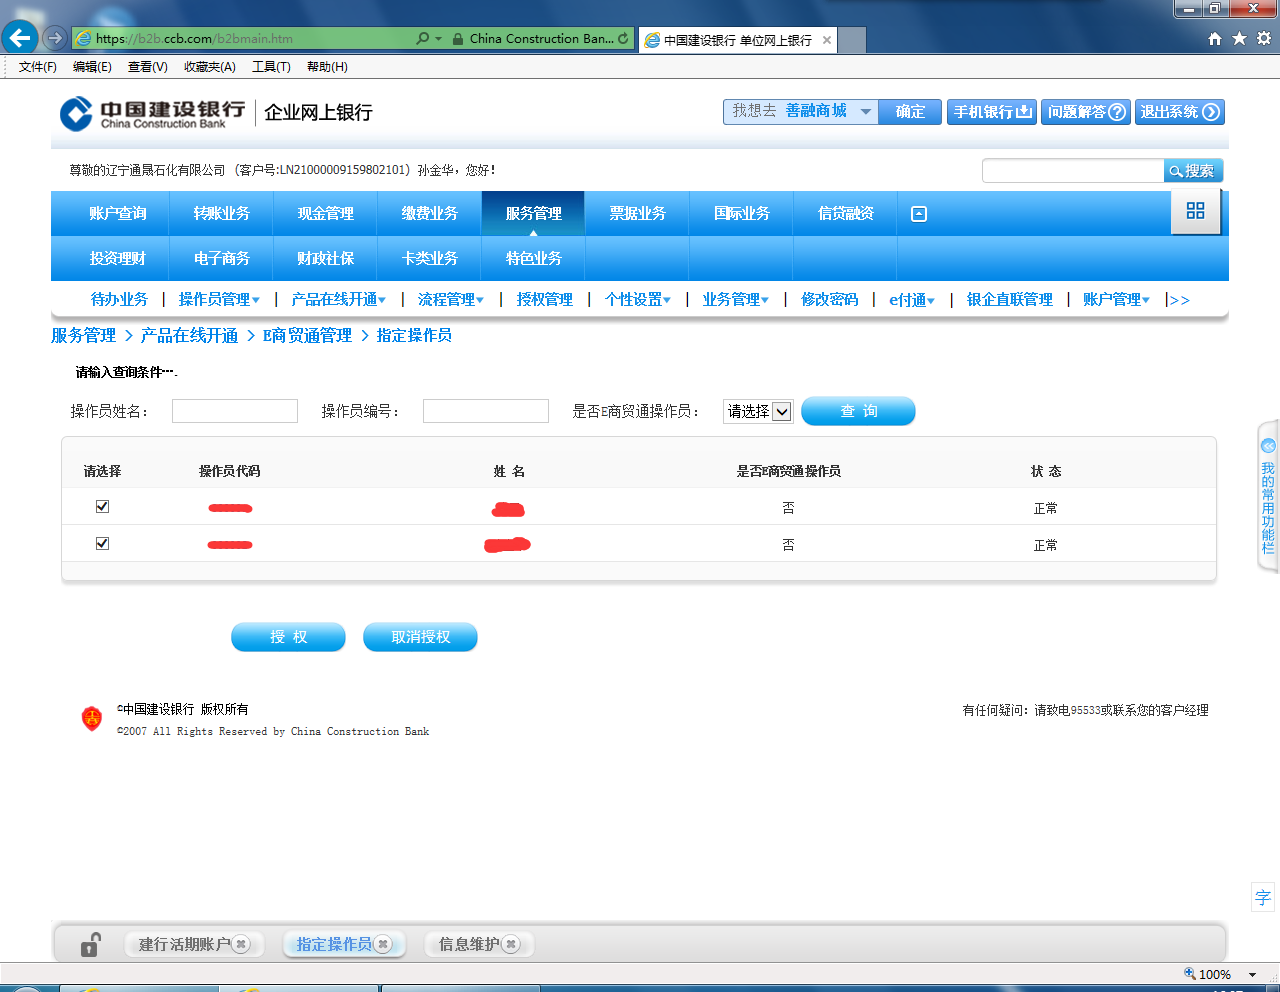Image resolution: width=1280 pixels, height=992 pixels.
Task: Show more submenu items with >>
Action: click(x=1180, y=300)
